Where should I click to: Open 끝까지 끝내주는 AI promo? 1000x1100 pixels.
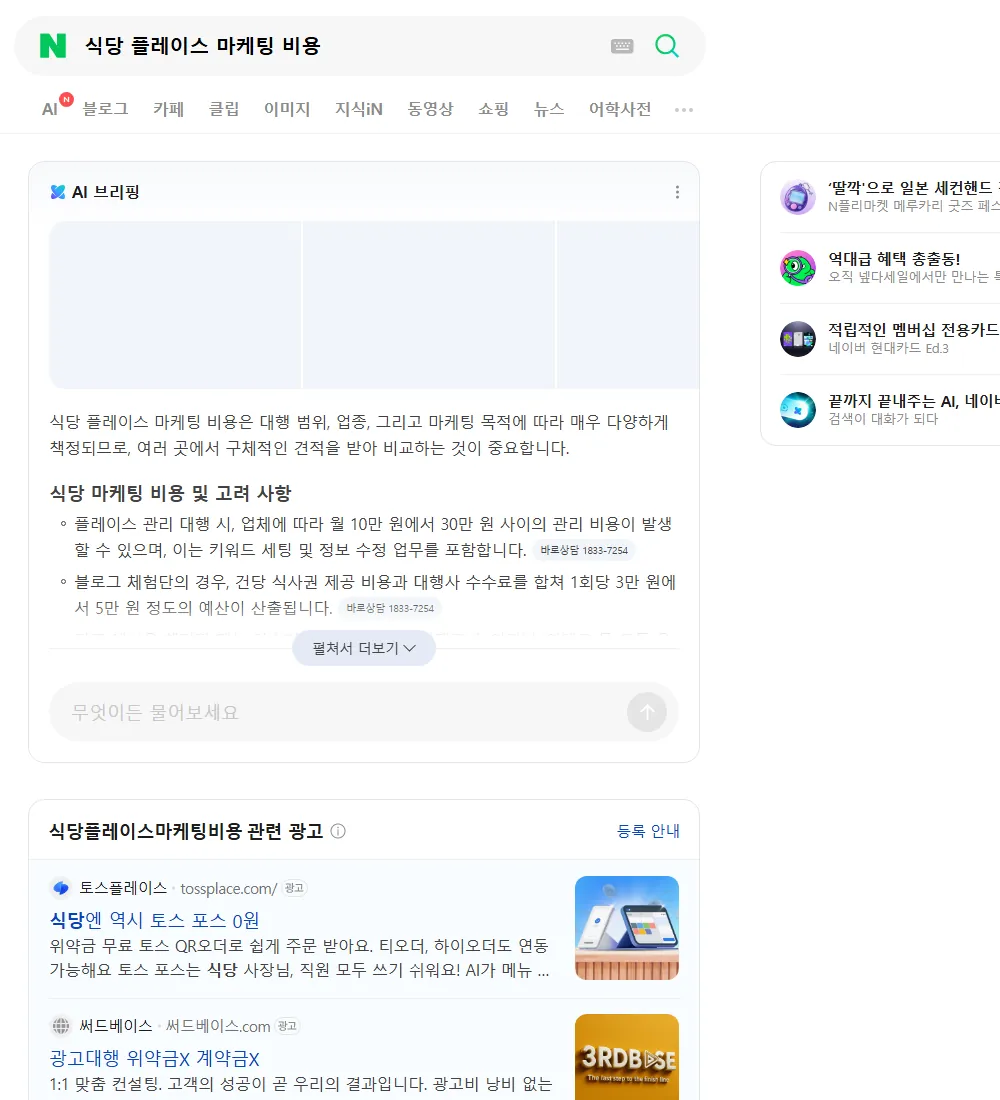tap(914, 401)
